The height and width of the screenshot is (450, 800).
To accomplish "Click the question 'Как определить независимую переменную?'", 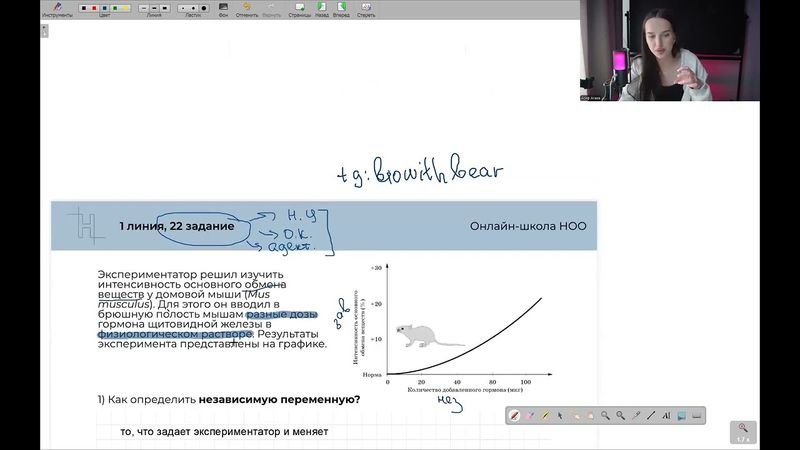I will (234, 399).
